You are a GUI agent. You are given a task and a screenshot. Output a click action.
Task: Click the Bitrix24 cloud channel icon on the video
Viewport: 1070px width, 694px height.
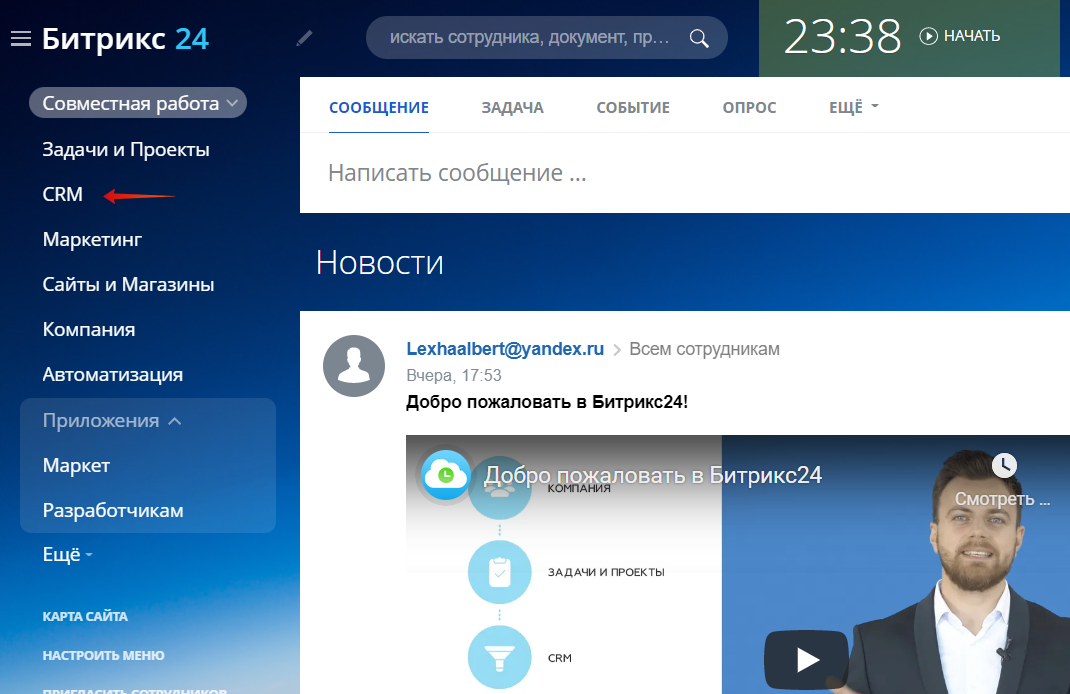(x=446, y=474)
